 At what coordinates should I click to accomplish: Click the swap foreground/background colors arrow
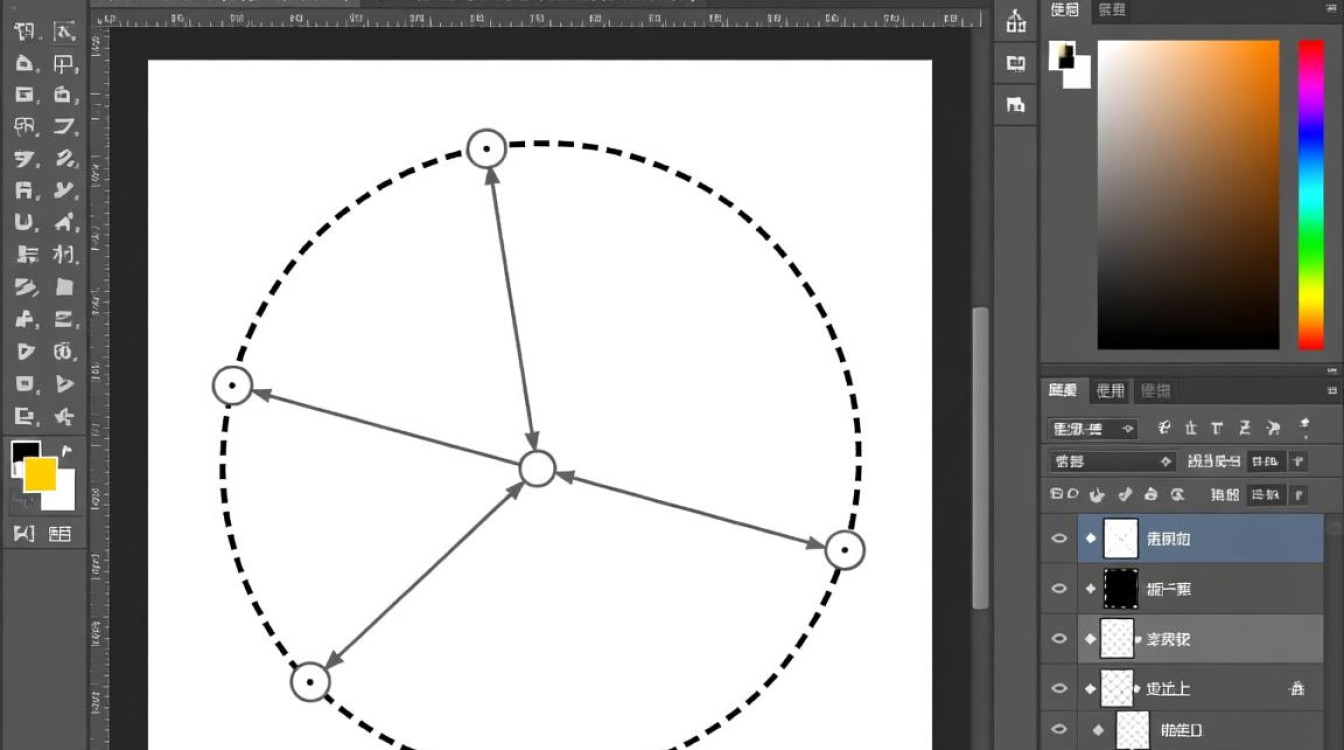[67, 451]
